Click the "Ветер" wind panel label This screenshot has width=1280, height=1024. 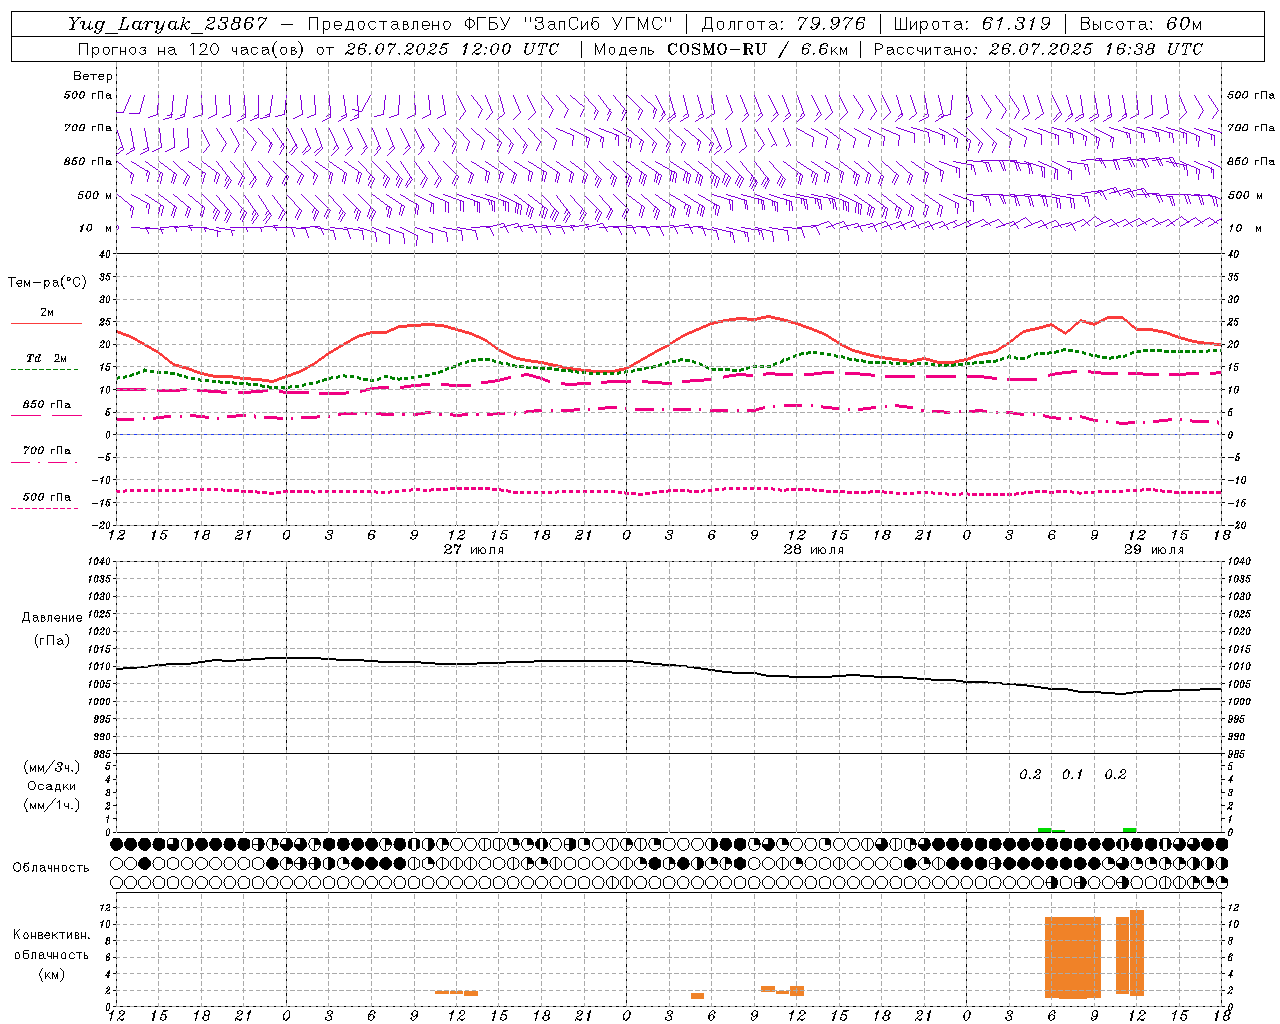click(x=92, y=76)
